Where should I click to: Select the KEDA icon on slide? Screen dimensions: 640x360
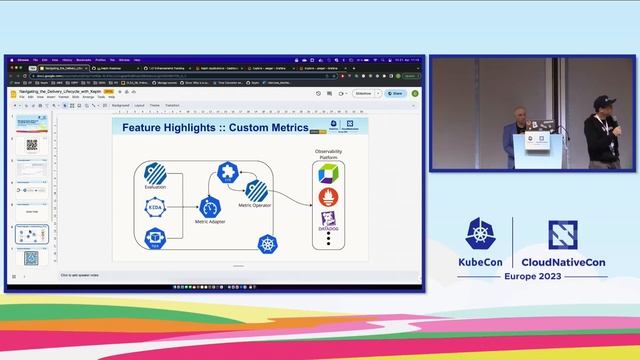tap(155, 207)
